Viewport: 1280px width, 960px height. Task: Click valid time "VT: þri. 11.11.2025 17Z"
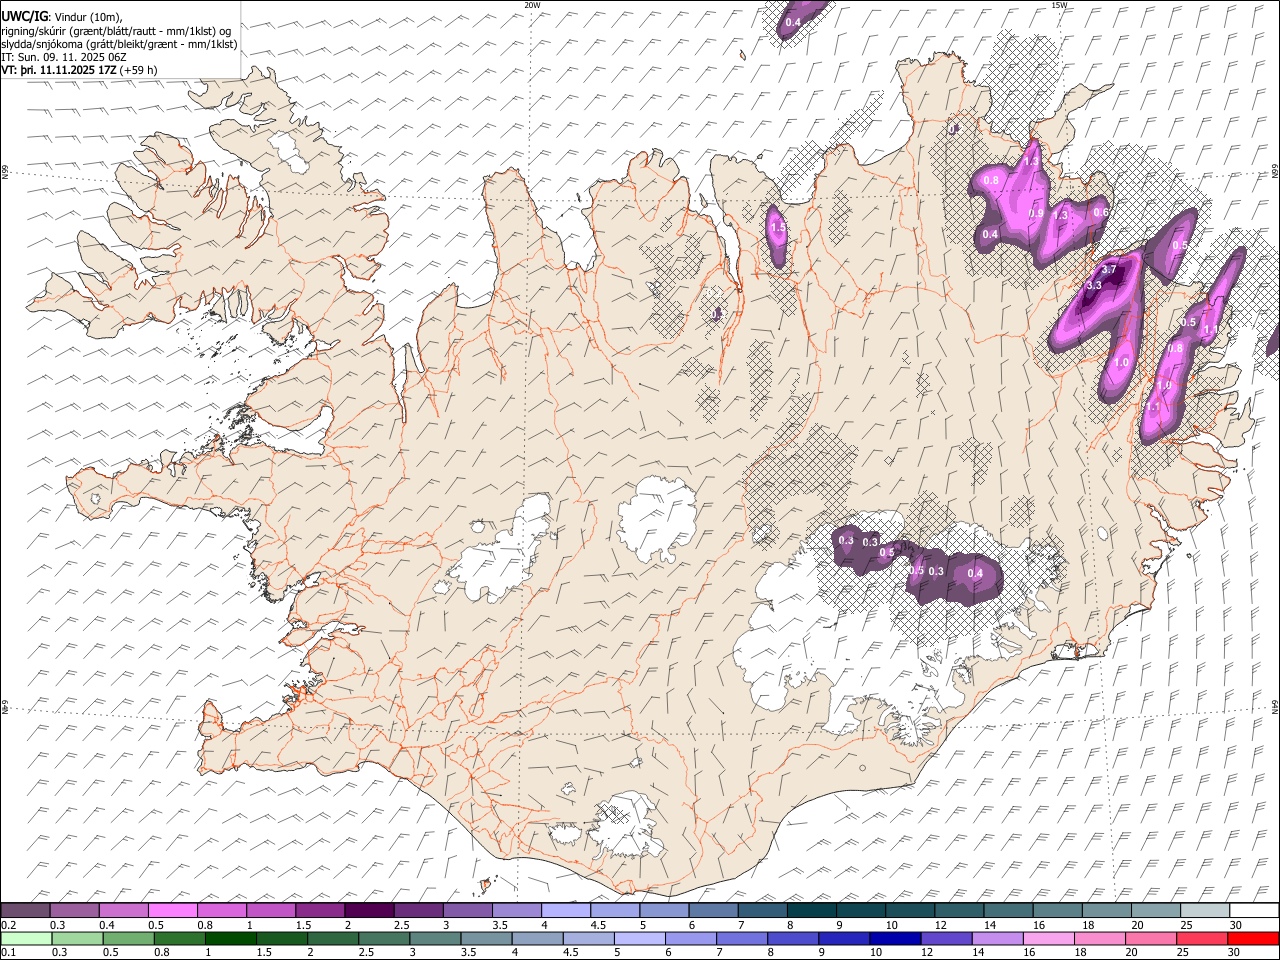[59, 70]
